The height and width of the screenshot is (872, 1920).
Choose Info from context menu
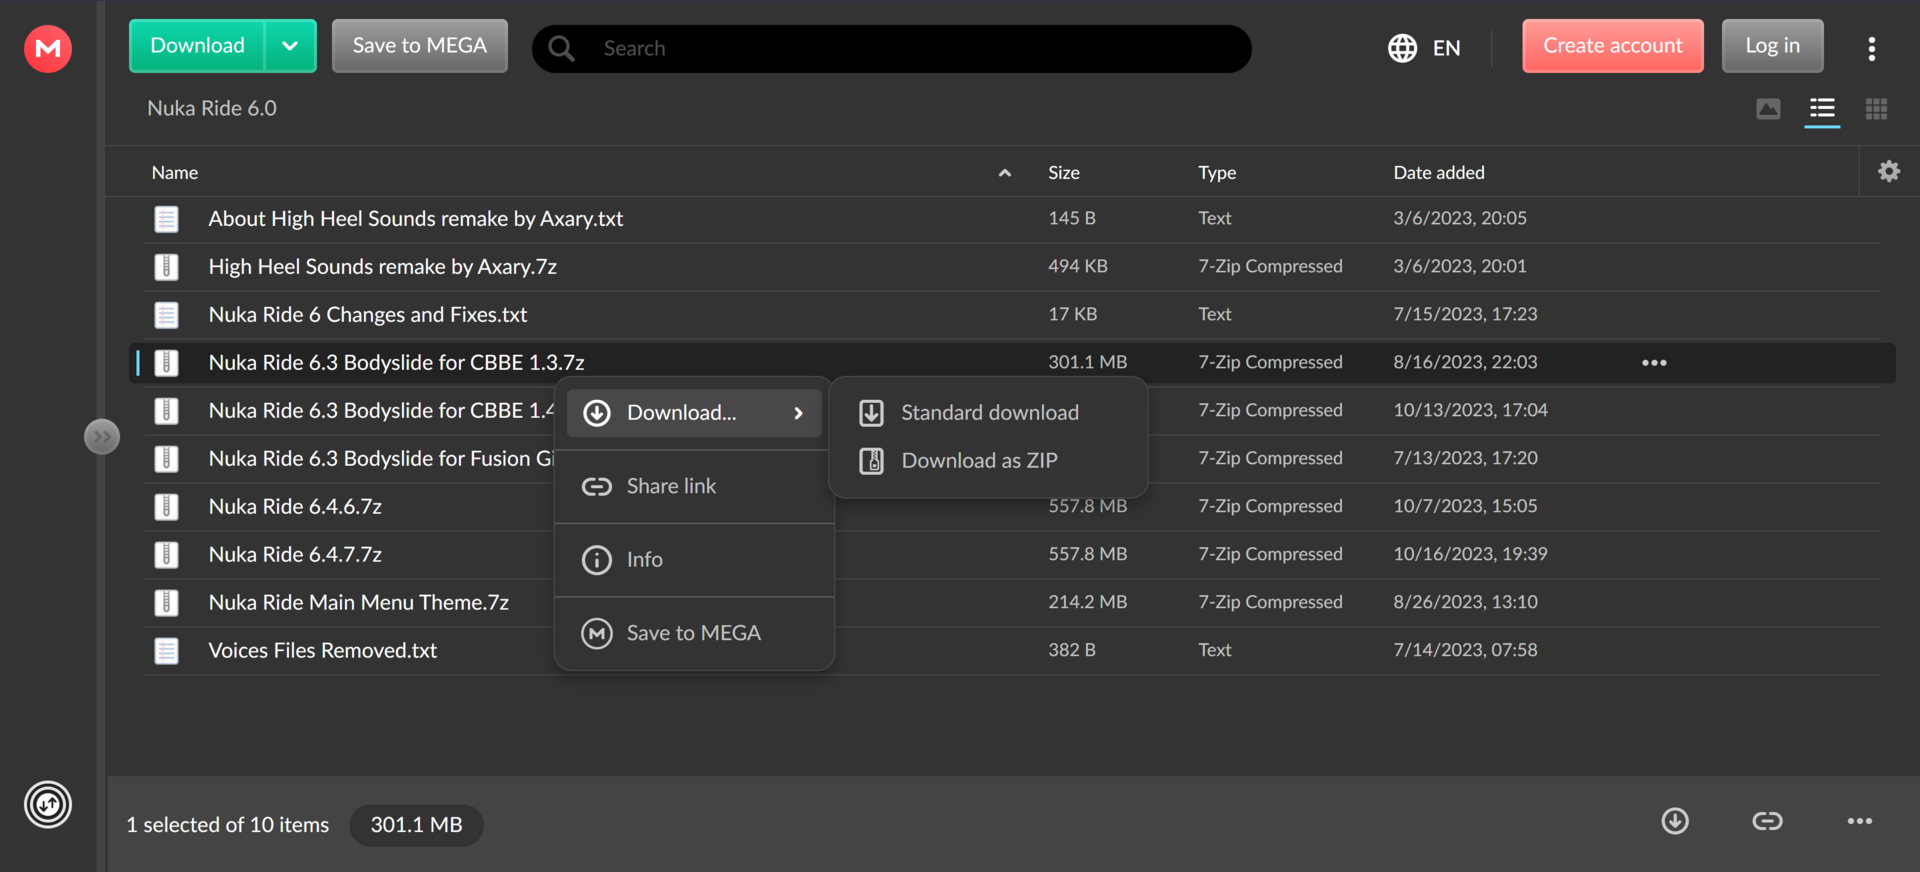click(694, 560)
